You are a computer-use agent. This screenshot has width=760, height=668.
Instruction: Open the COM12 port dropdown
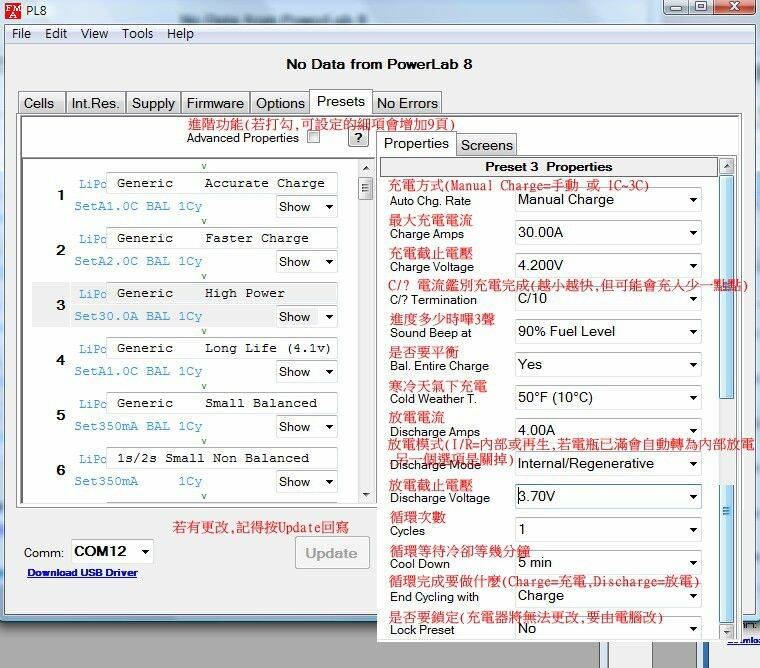(112, 551)
